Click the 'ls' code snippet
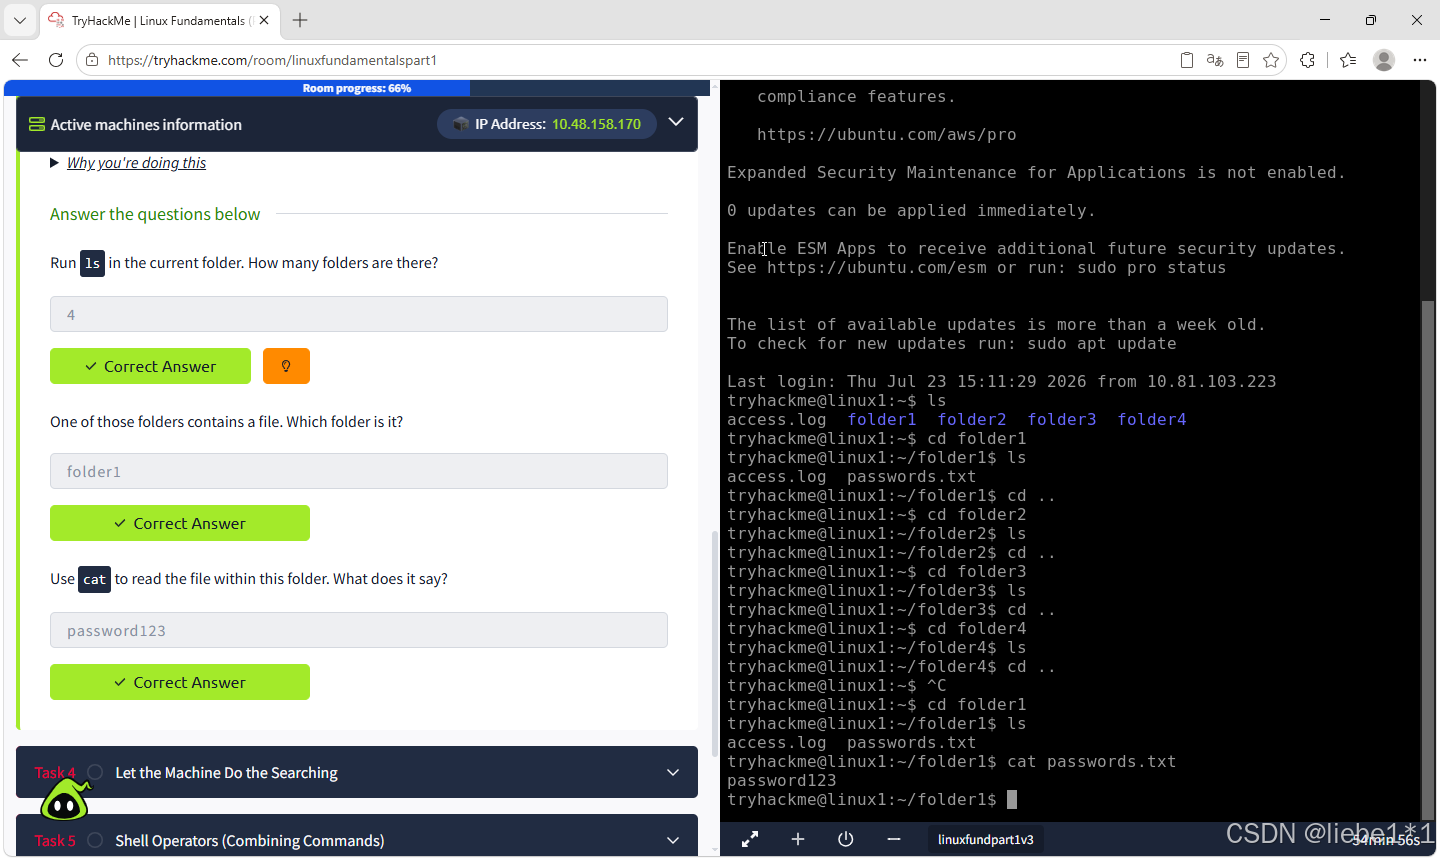 point(92,263)
